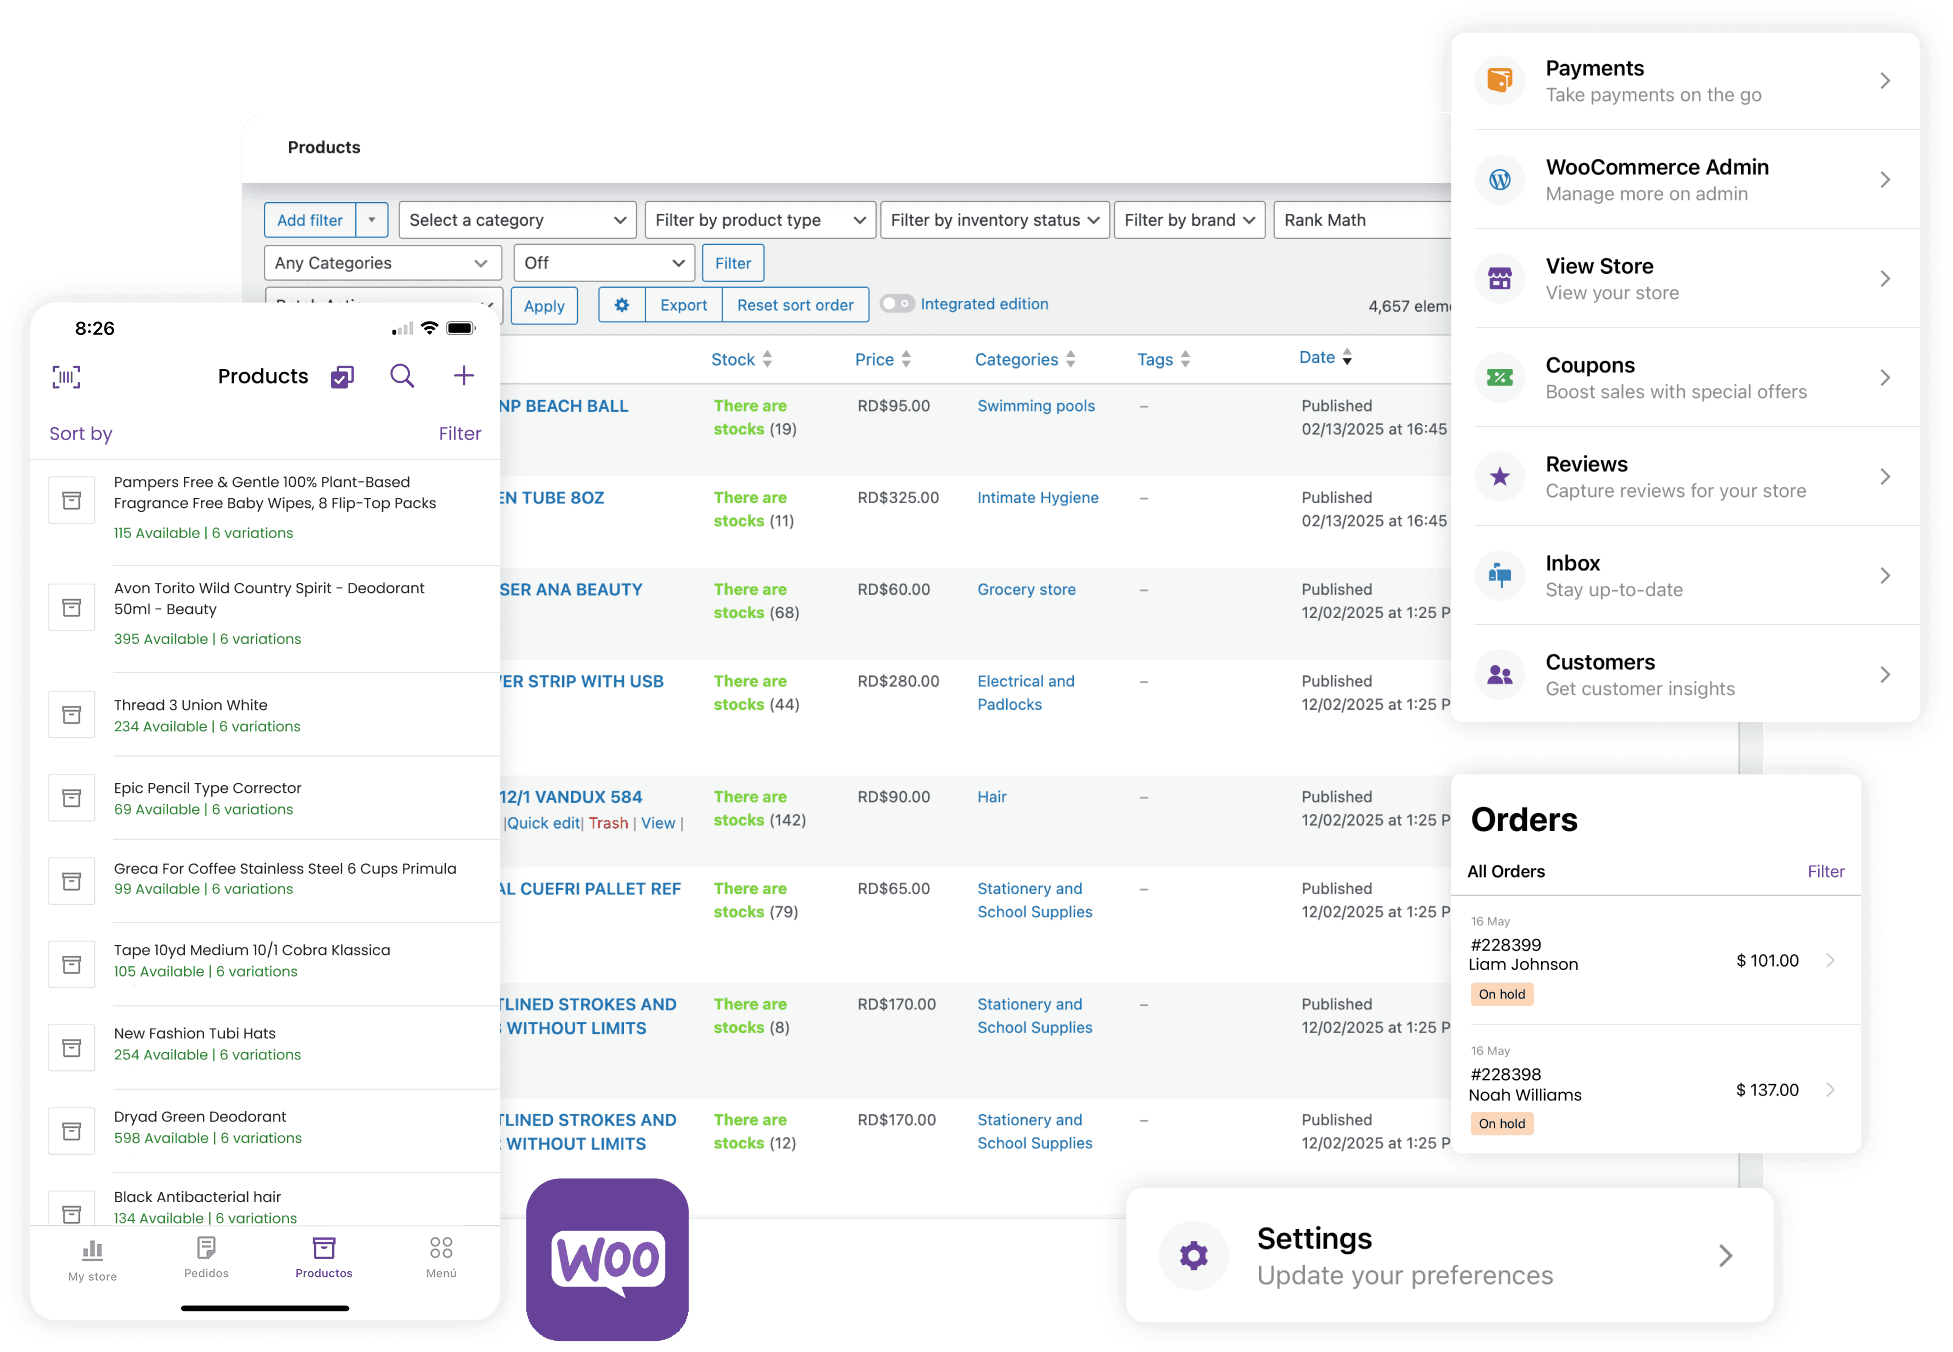Sort the table by Stock arrows
Screen dimensions: 1953x1352
(767, 359)
